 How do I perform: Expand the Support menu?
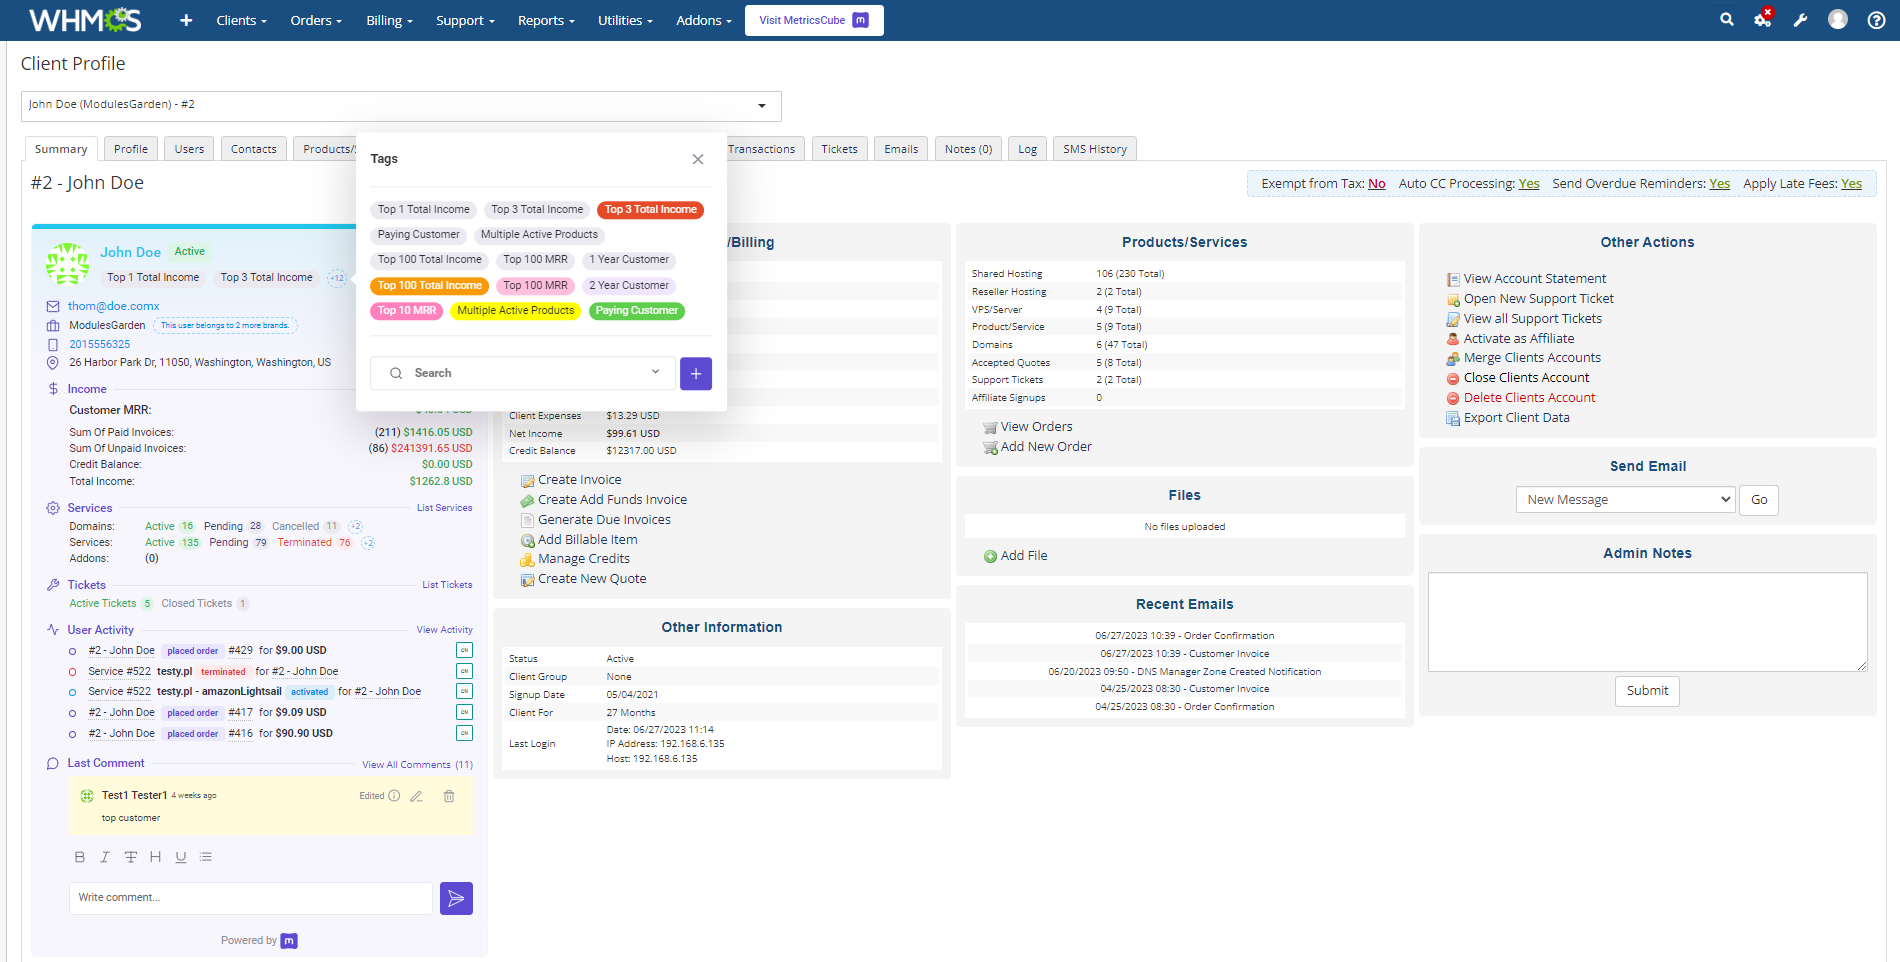coord(465,20)
